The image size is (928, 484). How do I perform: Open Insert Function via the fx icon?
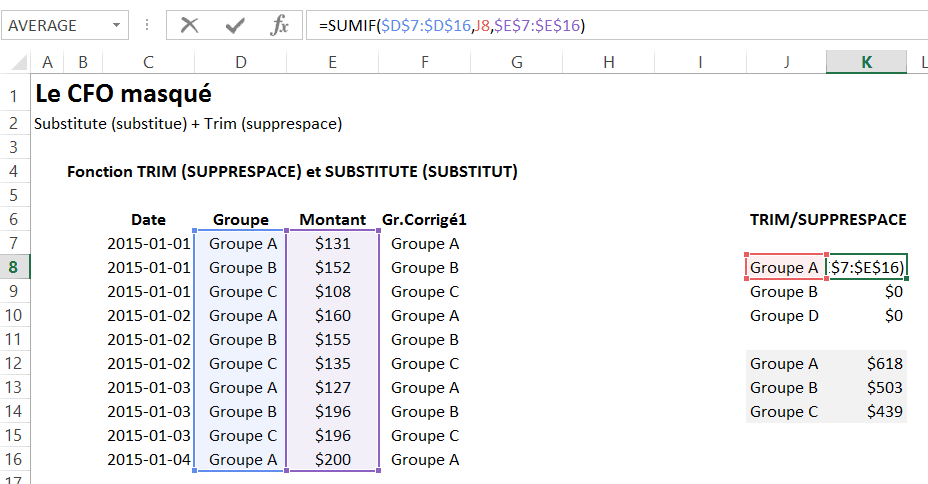[x=280, y=25]
